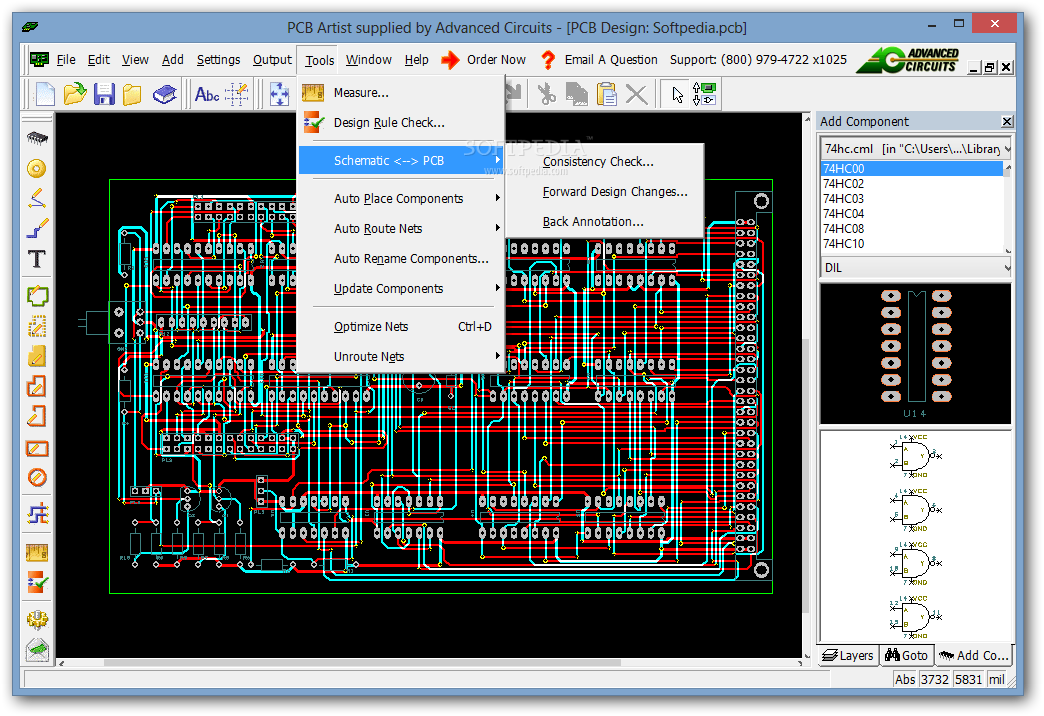Click the gear settings icon in sidebar
Image resolution: width=1044 pixels, height=716 pixels.
coord(37,619)
